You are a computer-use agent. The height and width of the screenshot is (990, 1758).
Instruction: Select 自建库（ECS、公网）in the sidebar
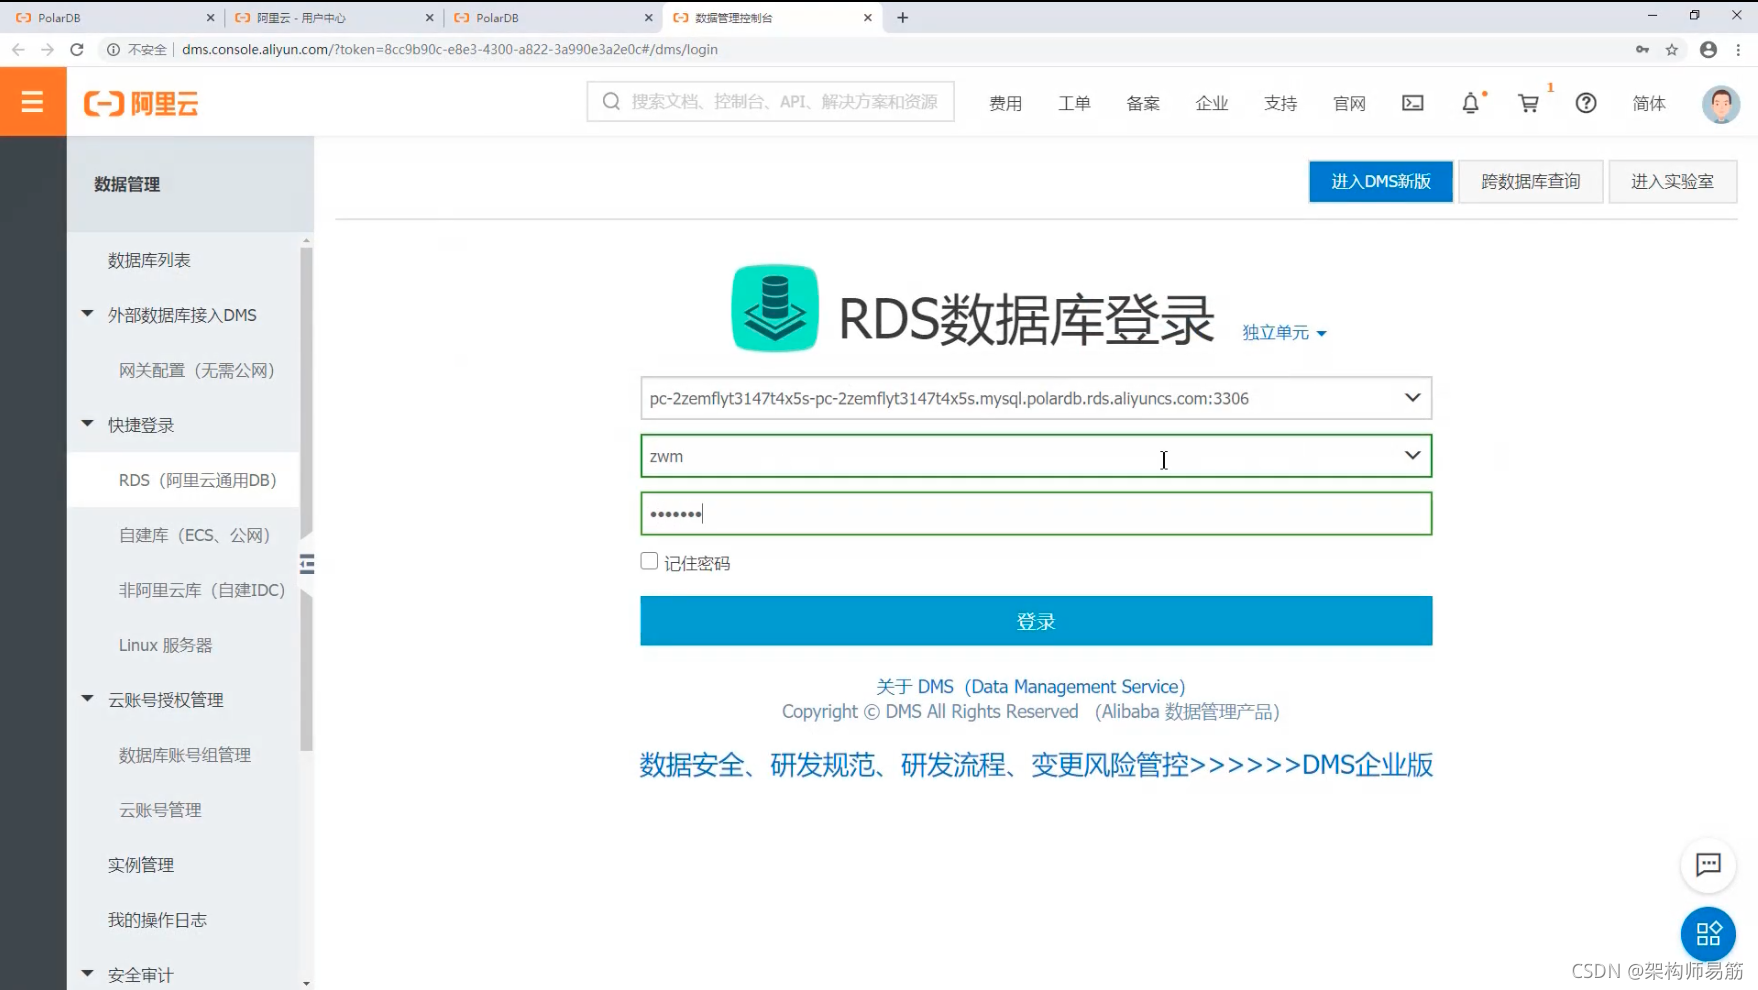tap(195, 535)
